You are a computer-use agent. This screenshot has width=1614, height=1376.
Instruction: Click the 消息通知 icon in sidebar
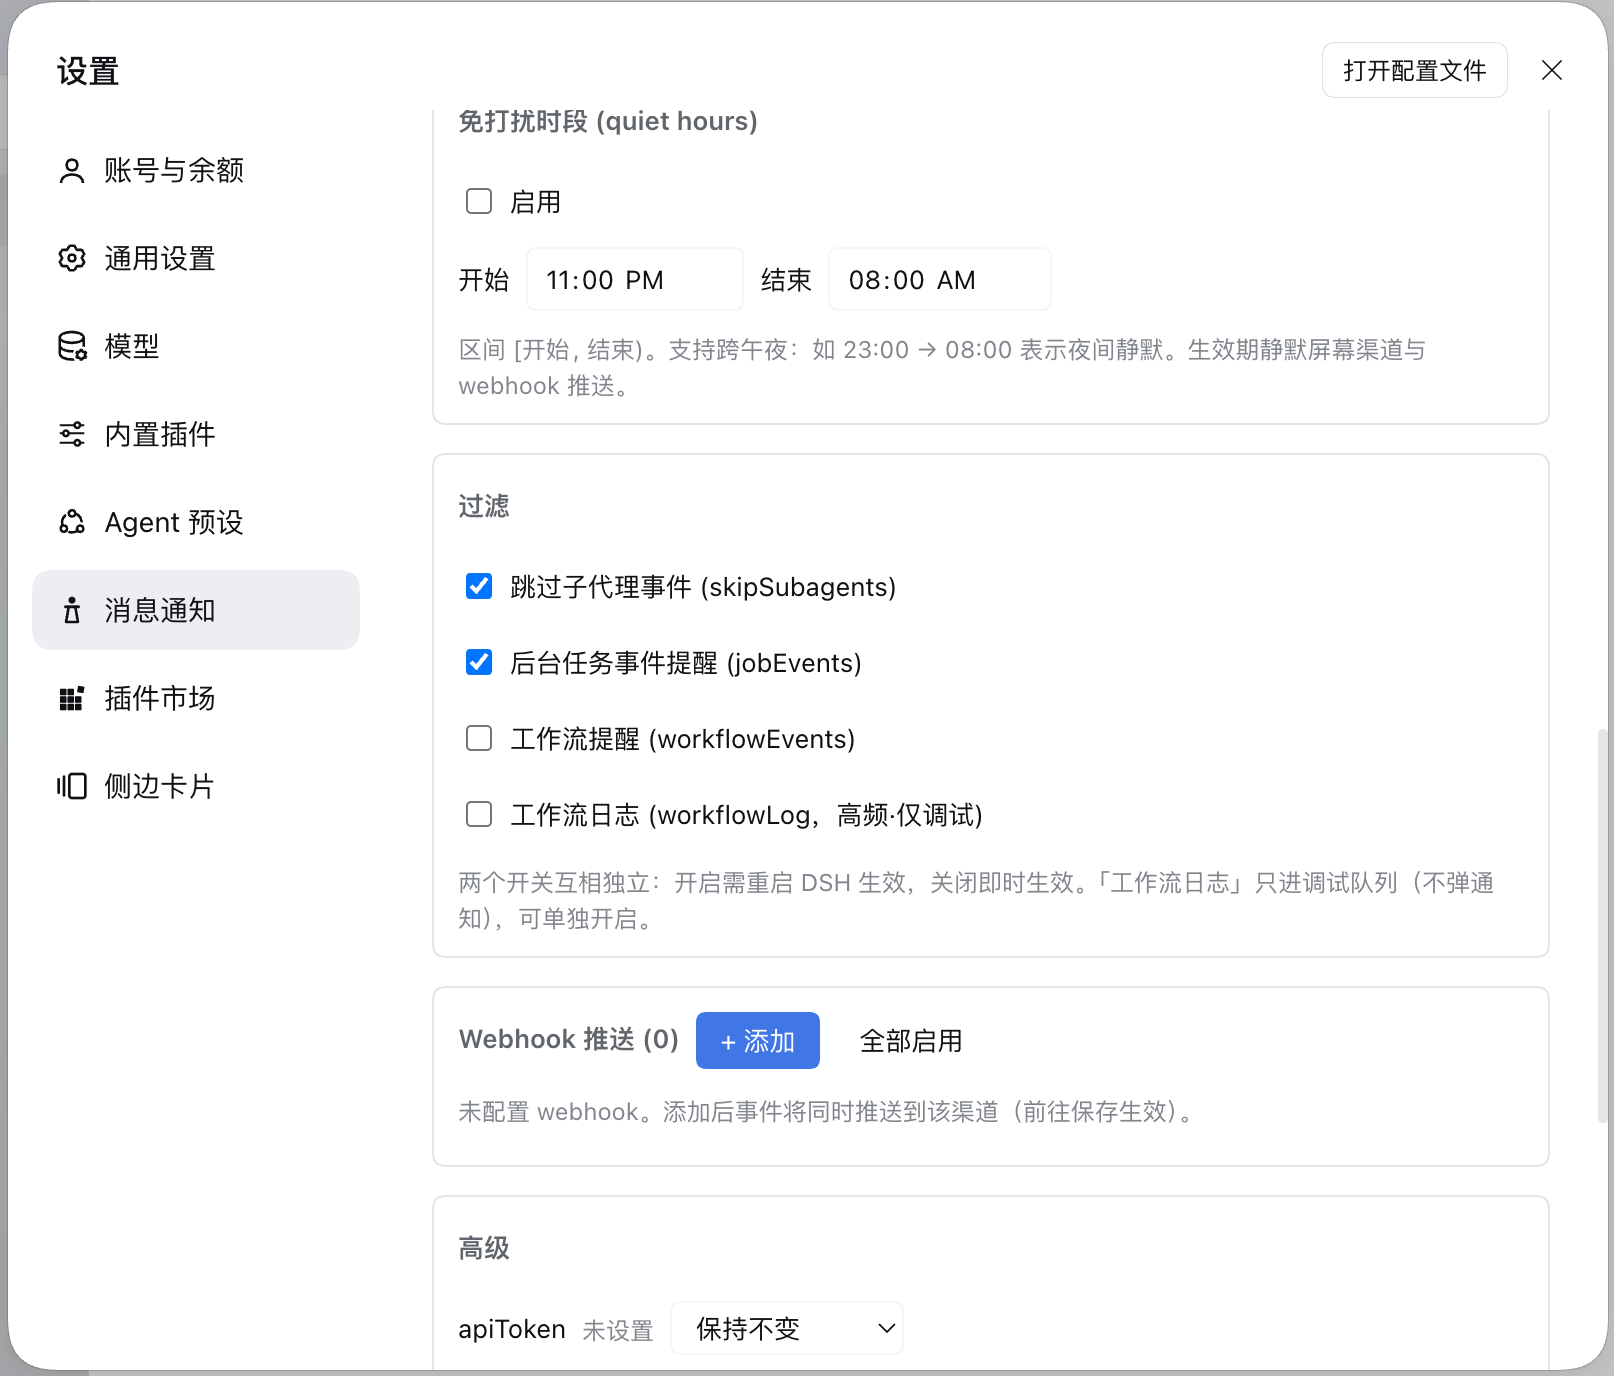coord(71,611)
